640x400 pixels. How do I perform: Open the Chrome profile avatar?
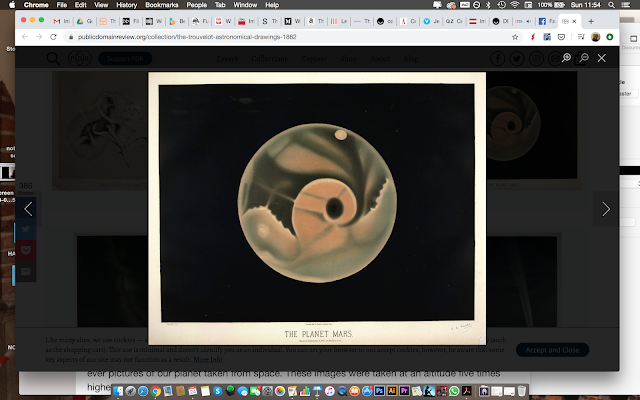coord(596,37)
